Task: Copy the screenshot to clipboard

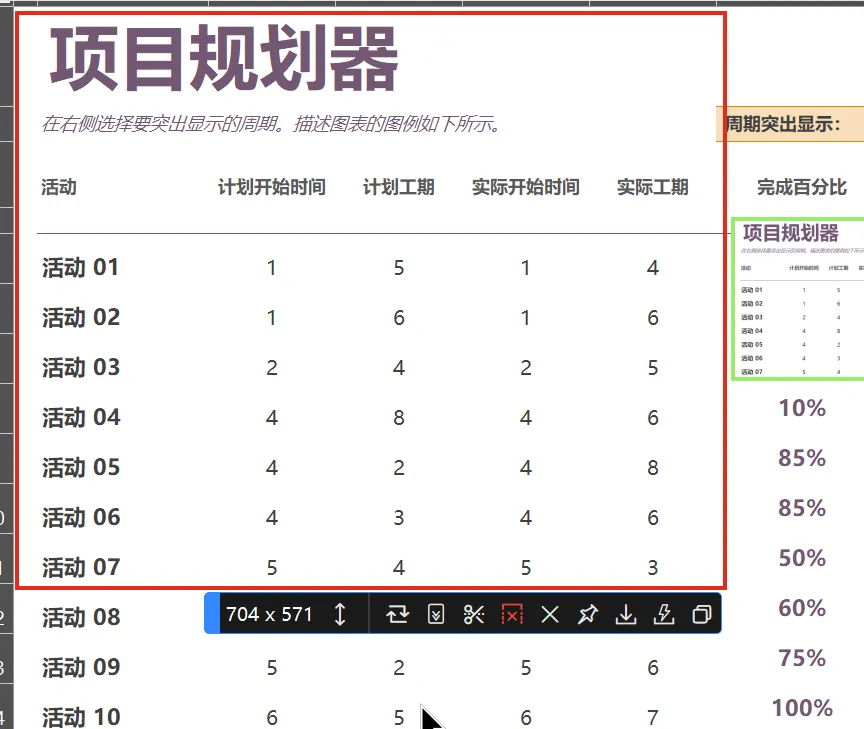Action: [701, 615]
